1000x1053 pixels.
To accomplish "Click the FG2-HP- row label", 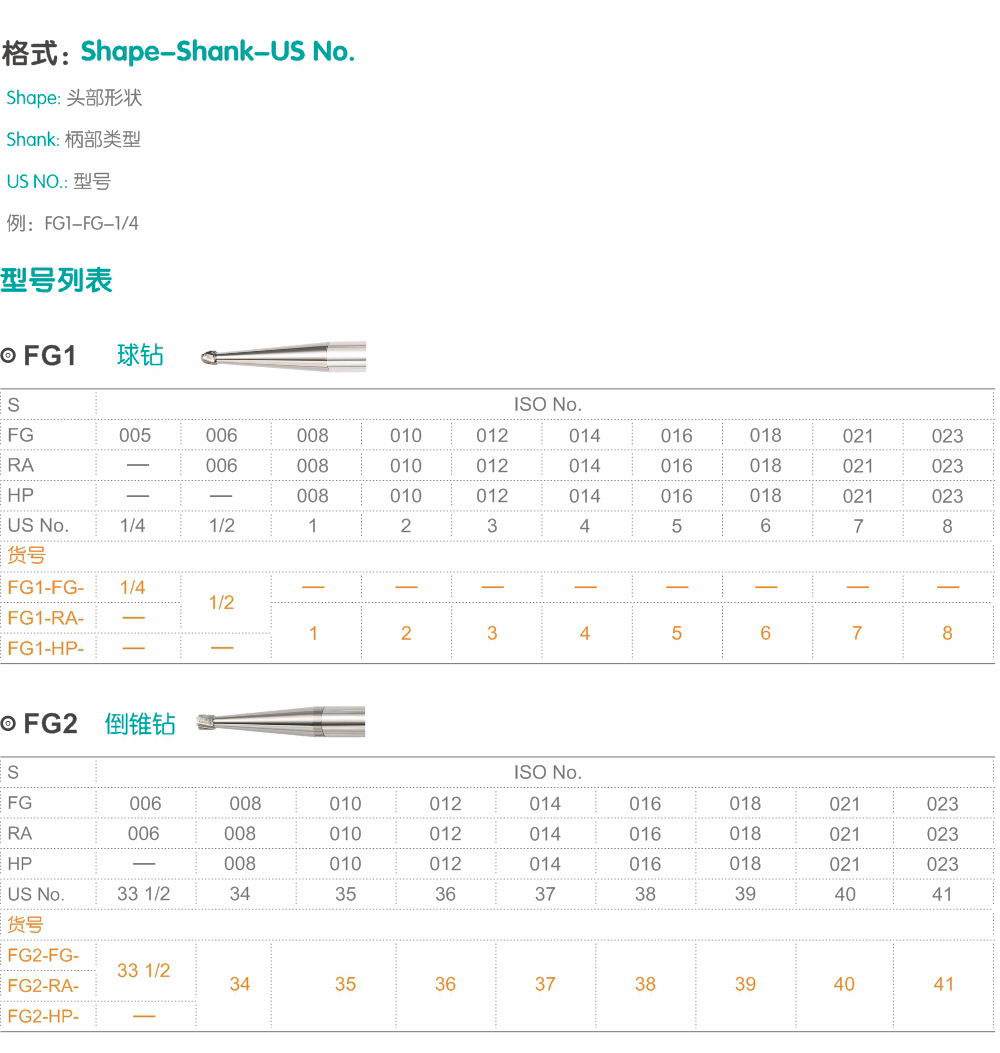I will pyautogui.click(x=44, y=1016).
